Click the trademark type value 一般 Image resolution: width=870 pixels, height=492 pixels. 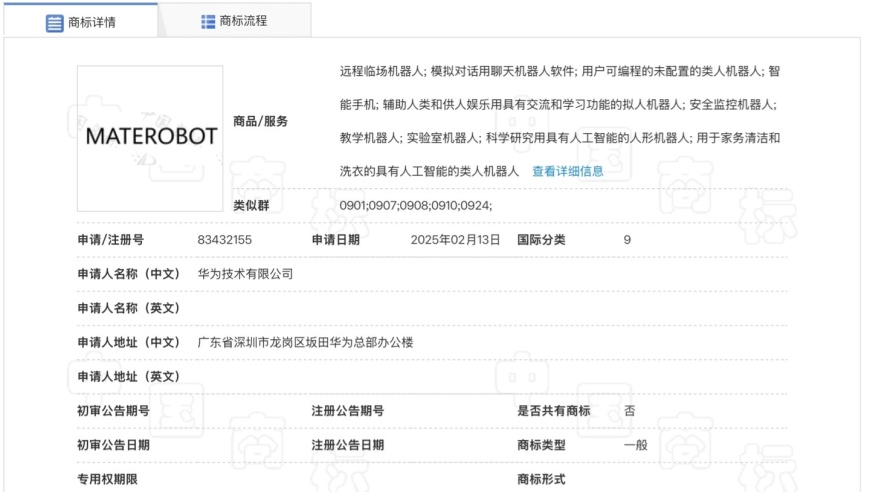(x=635, y=445)
